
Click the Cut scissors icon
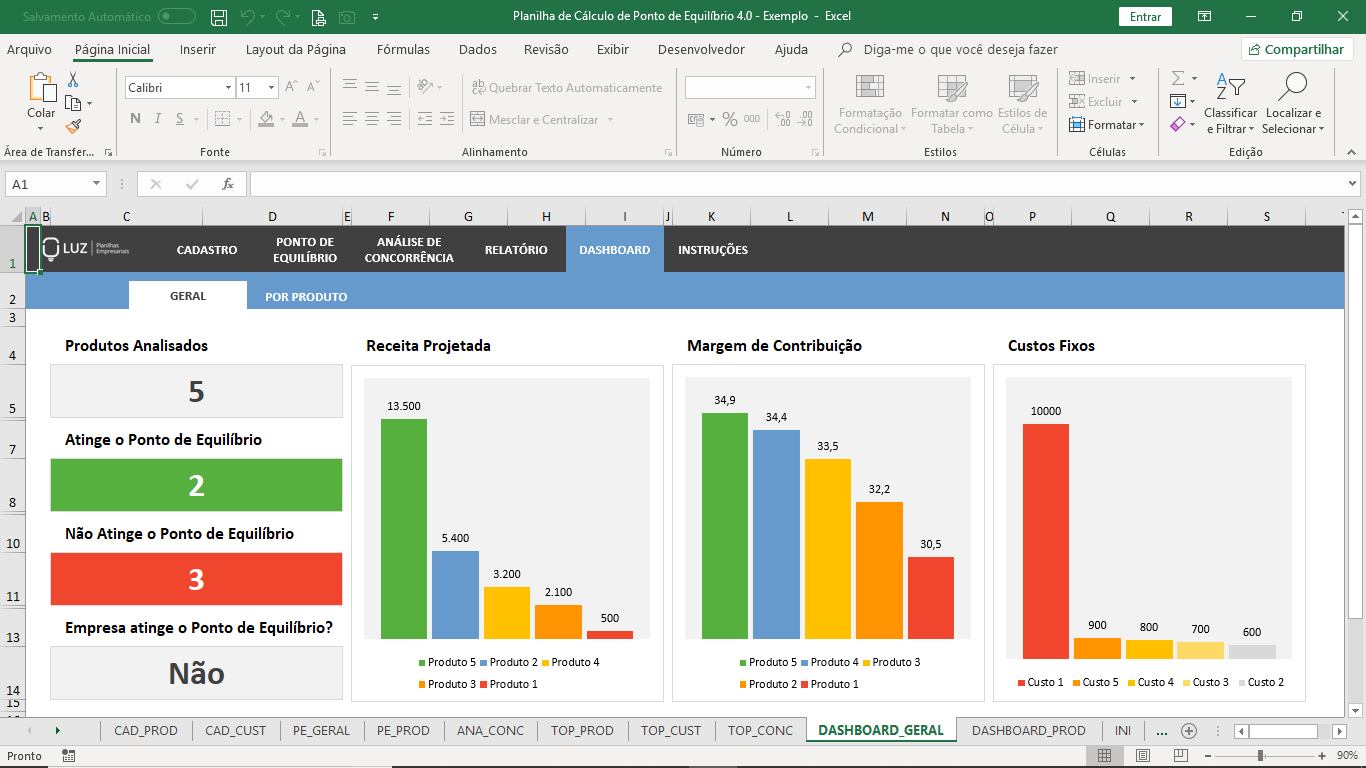point(73,80)
